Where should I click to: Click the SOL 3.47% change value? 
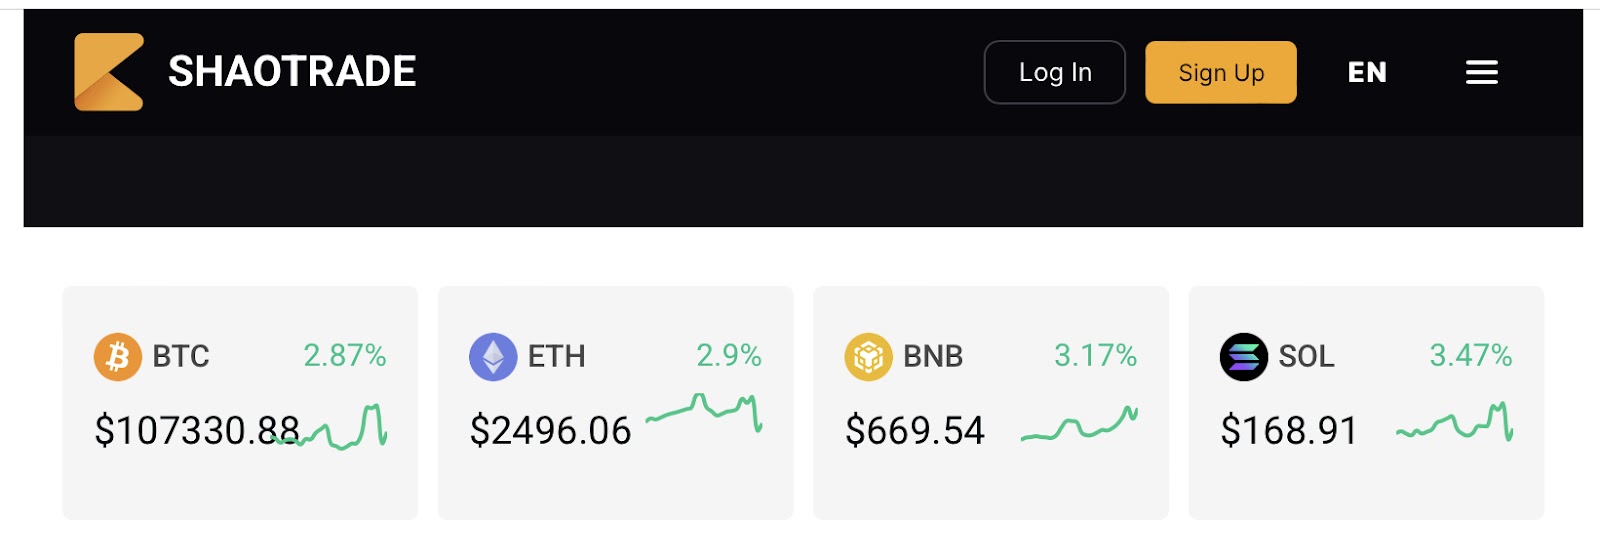point(1470,355)
